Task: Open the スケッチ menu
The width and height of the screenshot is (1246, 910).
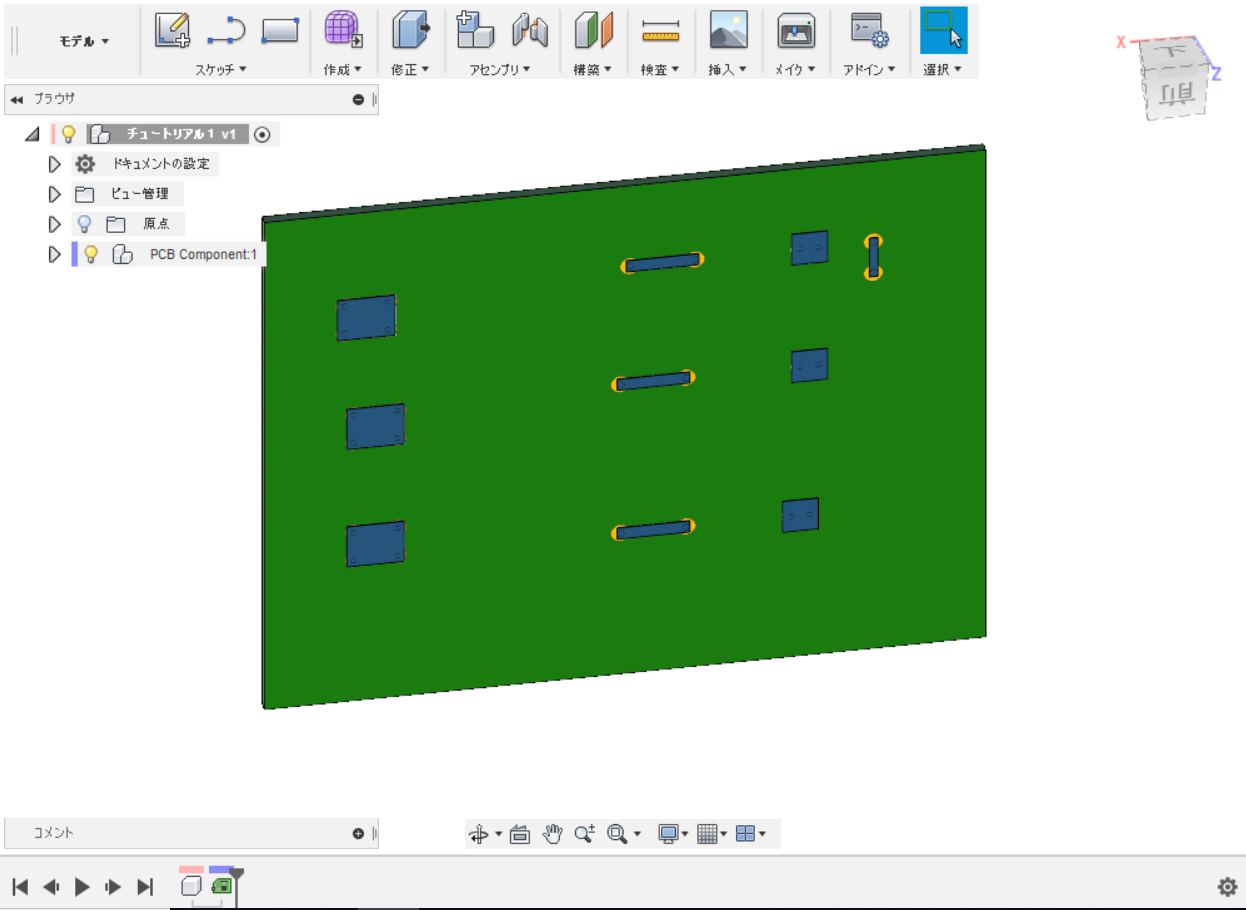Action: 220,69
